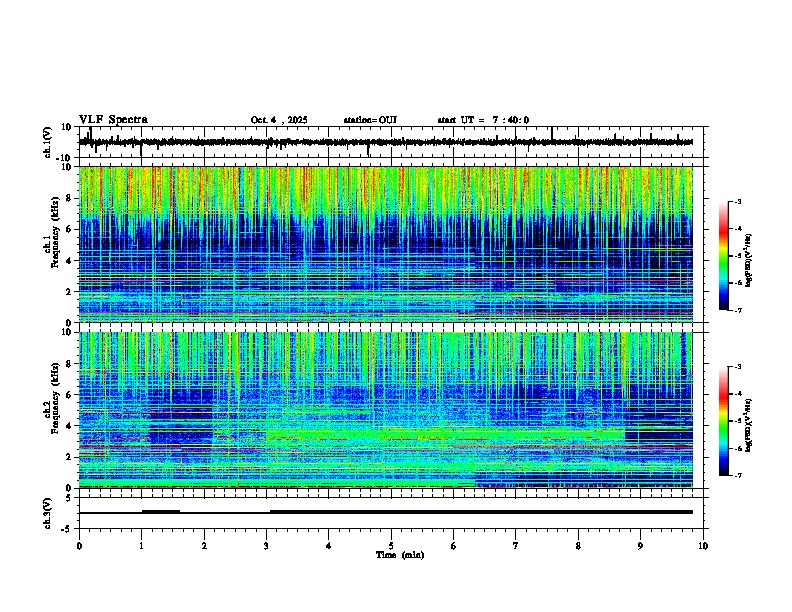Click the time axis tick label "10"
This screenshot has height=612, width=792.
pyautogui.click(x=703, y=546)
